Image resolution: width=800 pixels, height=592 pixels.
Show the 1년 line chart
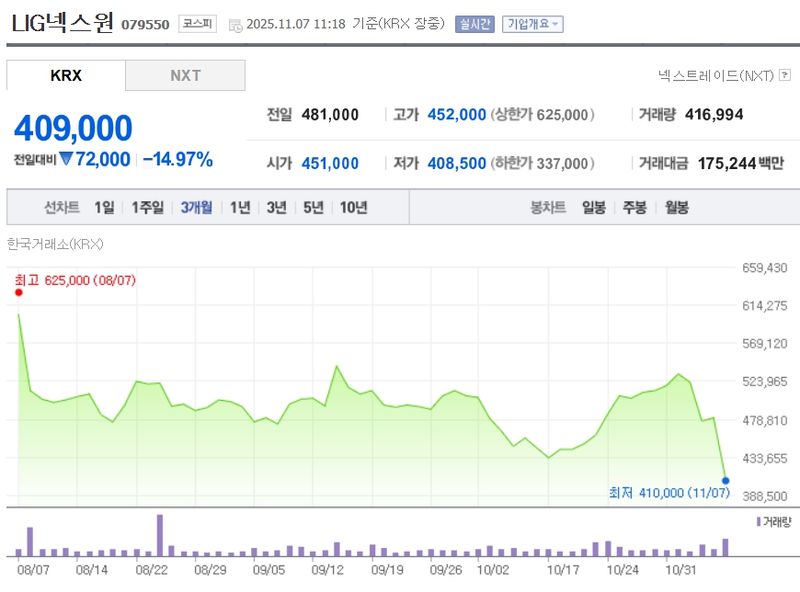point(240,208)
